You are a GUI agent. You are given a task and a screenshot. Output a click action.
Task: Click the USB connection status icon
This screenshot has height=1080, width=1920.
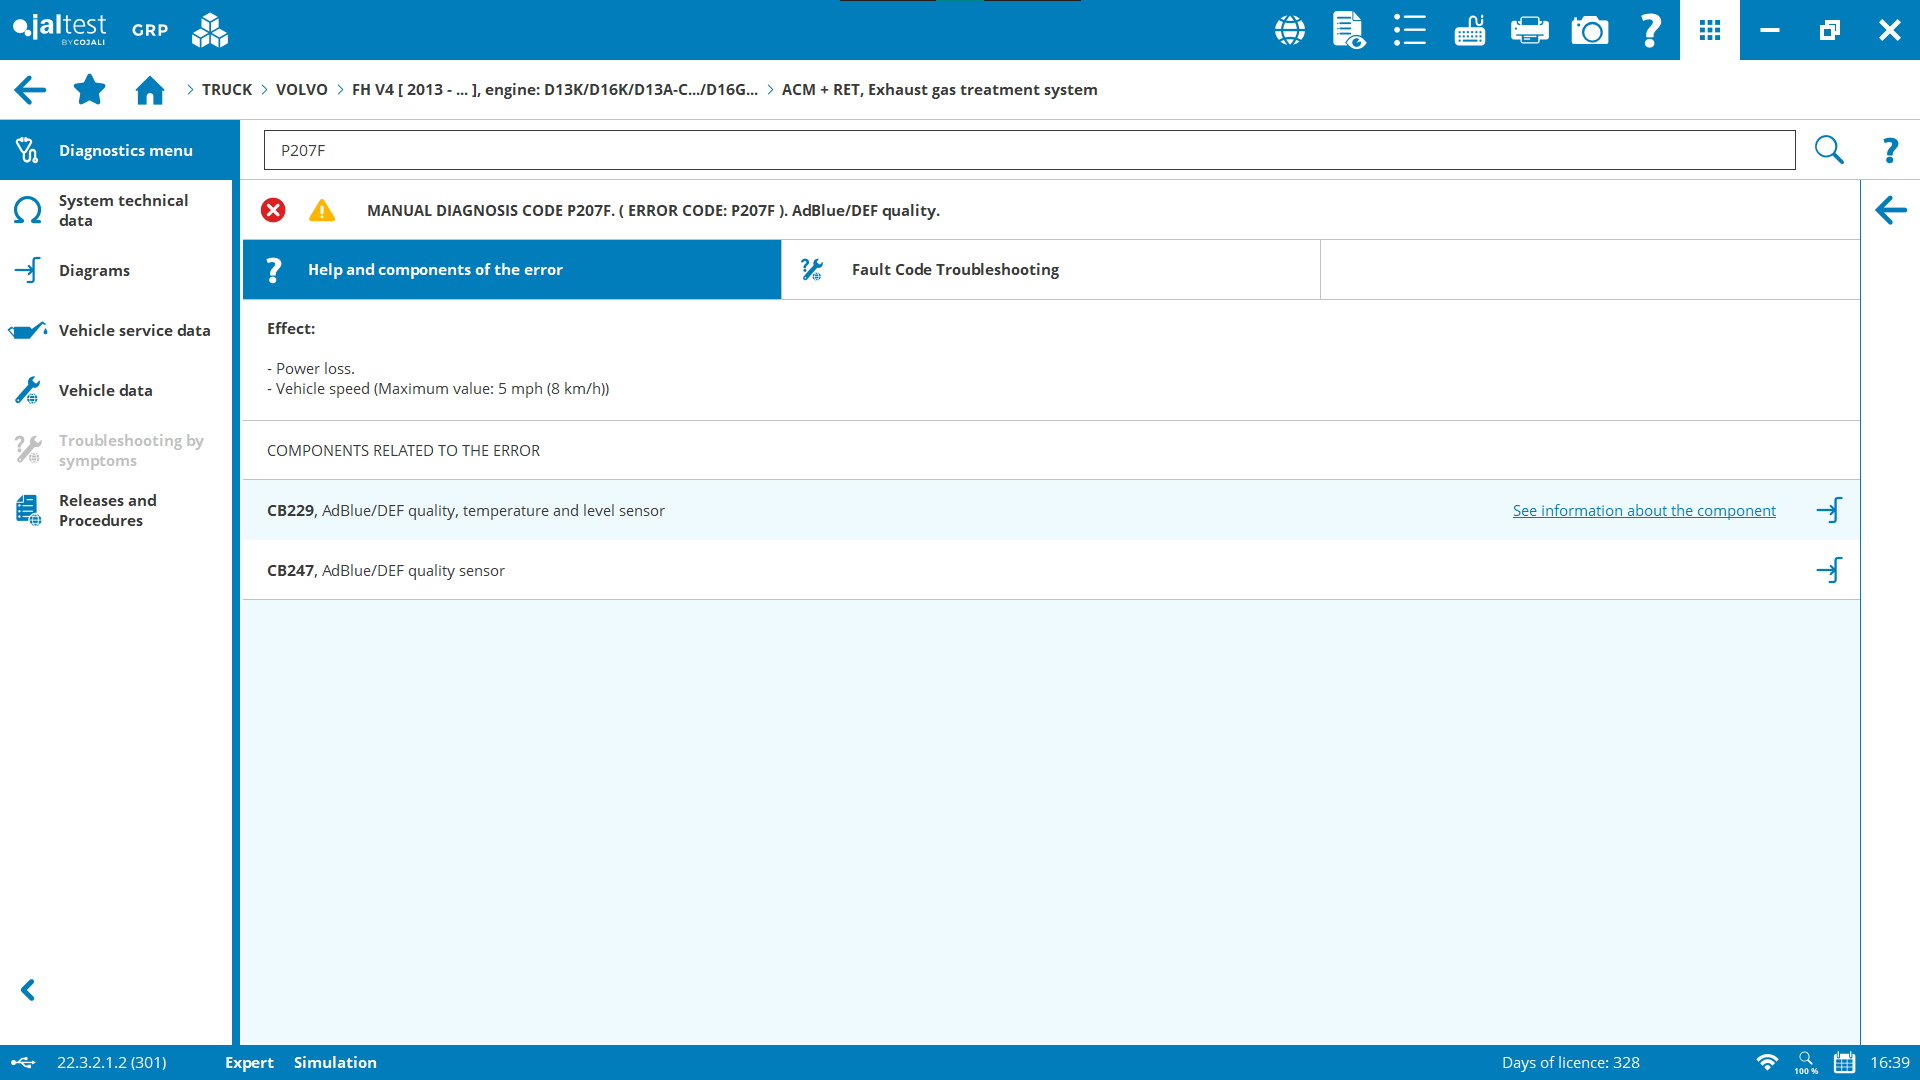pos(23,1062)
